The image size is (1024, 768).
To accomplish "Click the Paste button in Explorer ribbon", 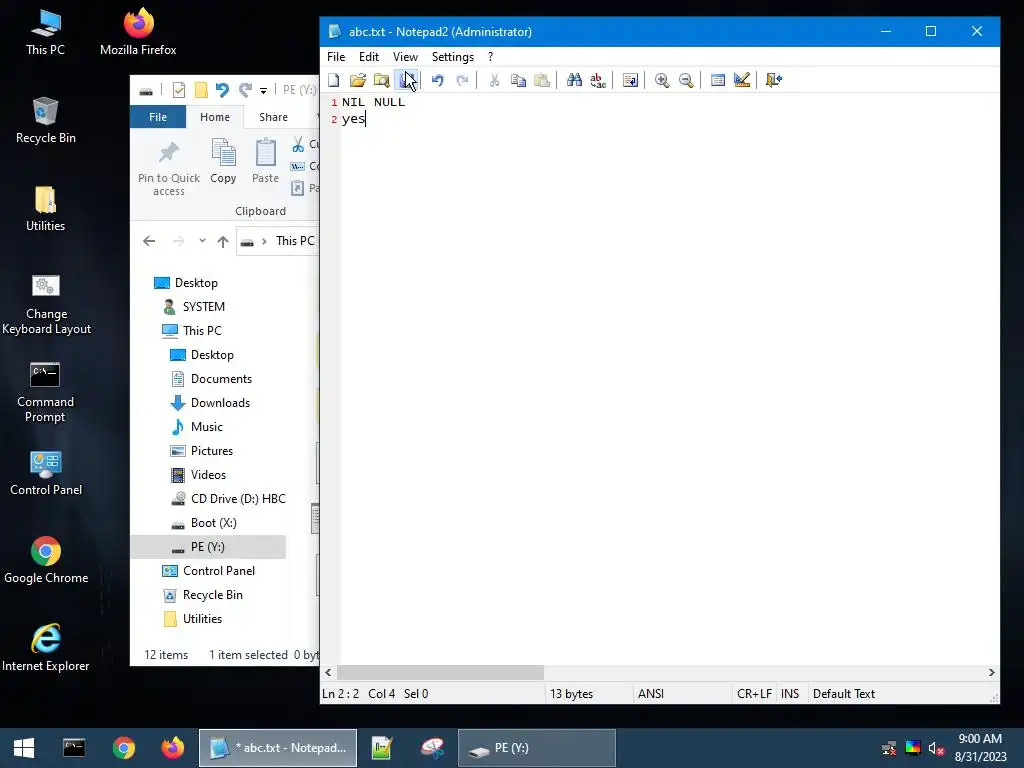I will tap(265, 161).
